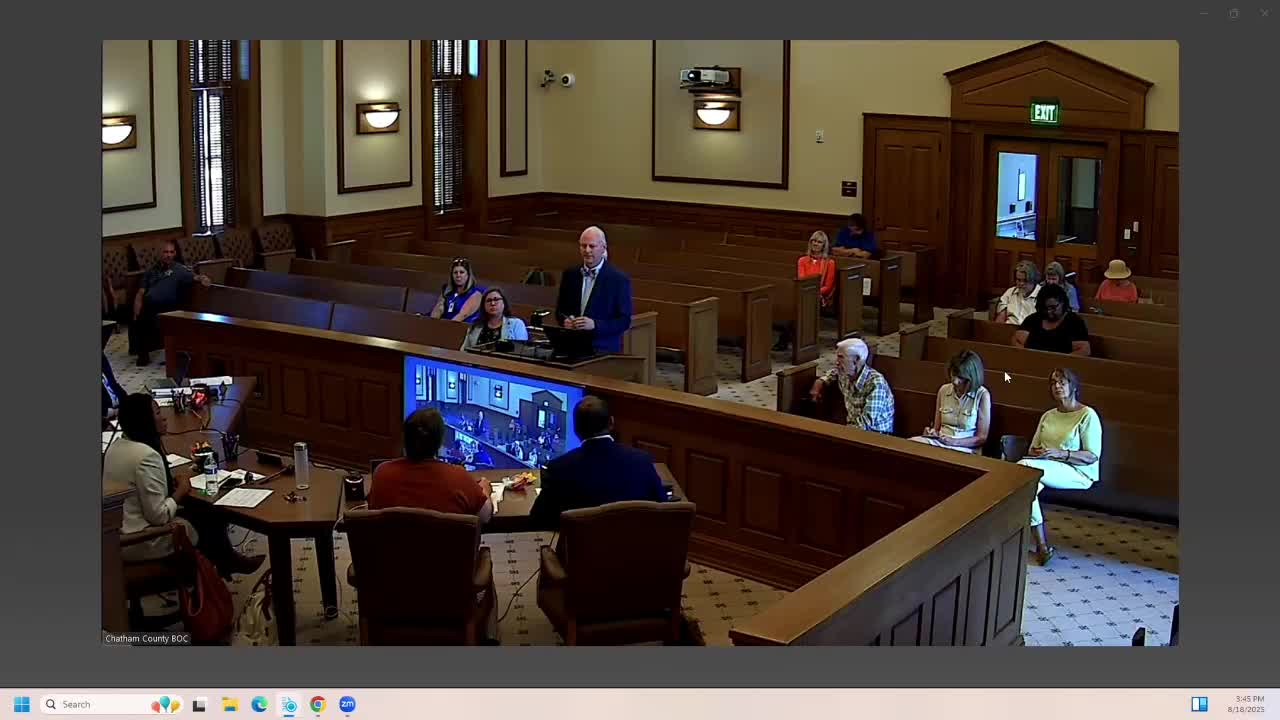1280x720 pixels.
Task: Click the 8/18/2025 date in the taskbar
Action: click(1247, 710)
